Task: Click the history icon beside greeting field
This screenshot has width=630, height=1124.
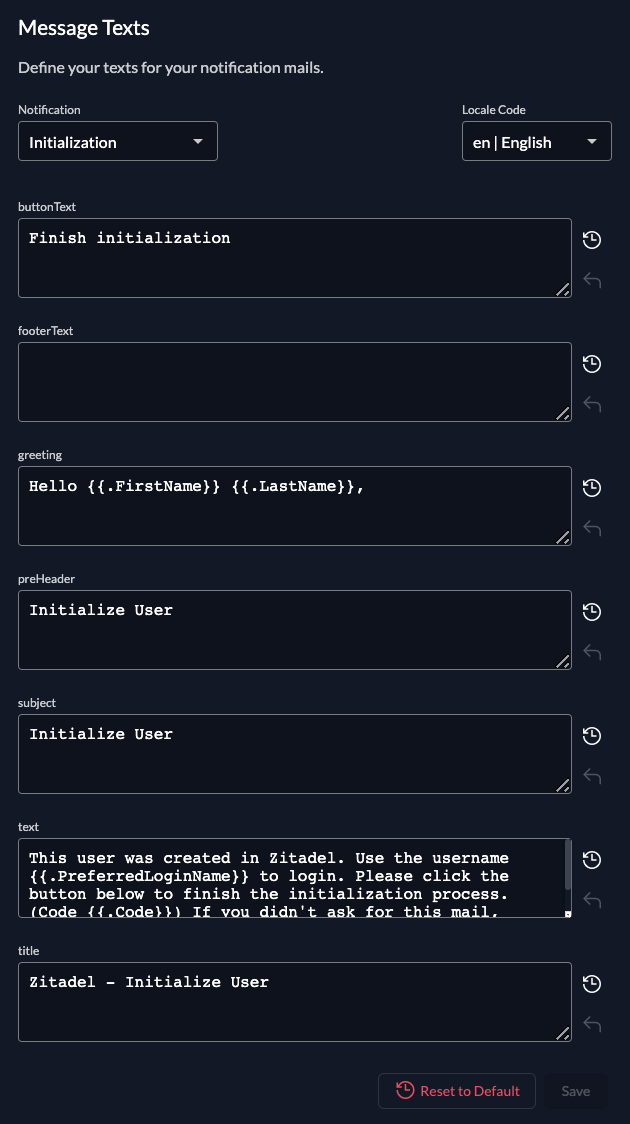Action: pyautogui.click(x=592, y=488)
